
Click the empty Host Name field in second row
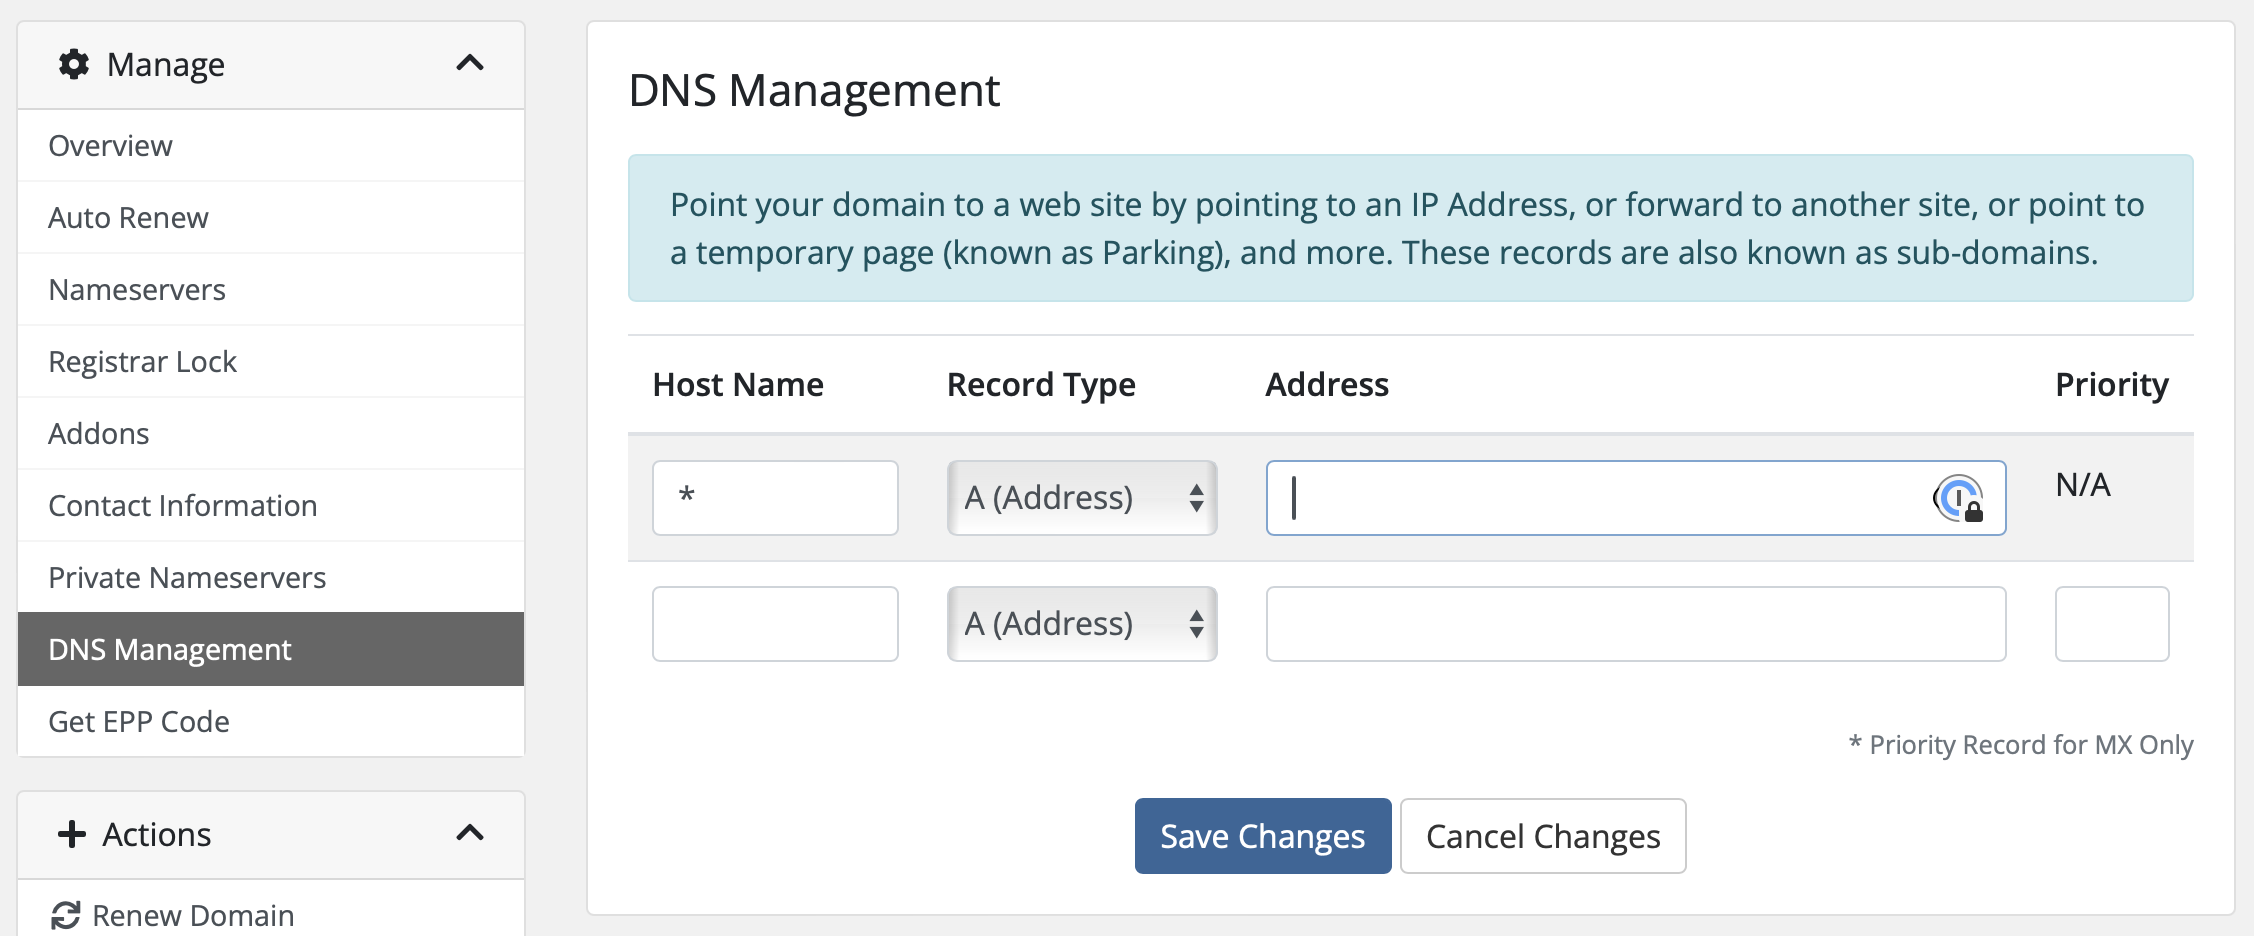coord(775,624)
